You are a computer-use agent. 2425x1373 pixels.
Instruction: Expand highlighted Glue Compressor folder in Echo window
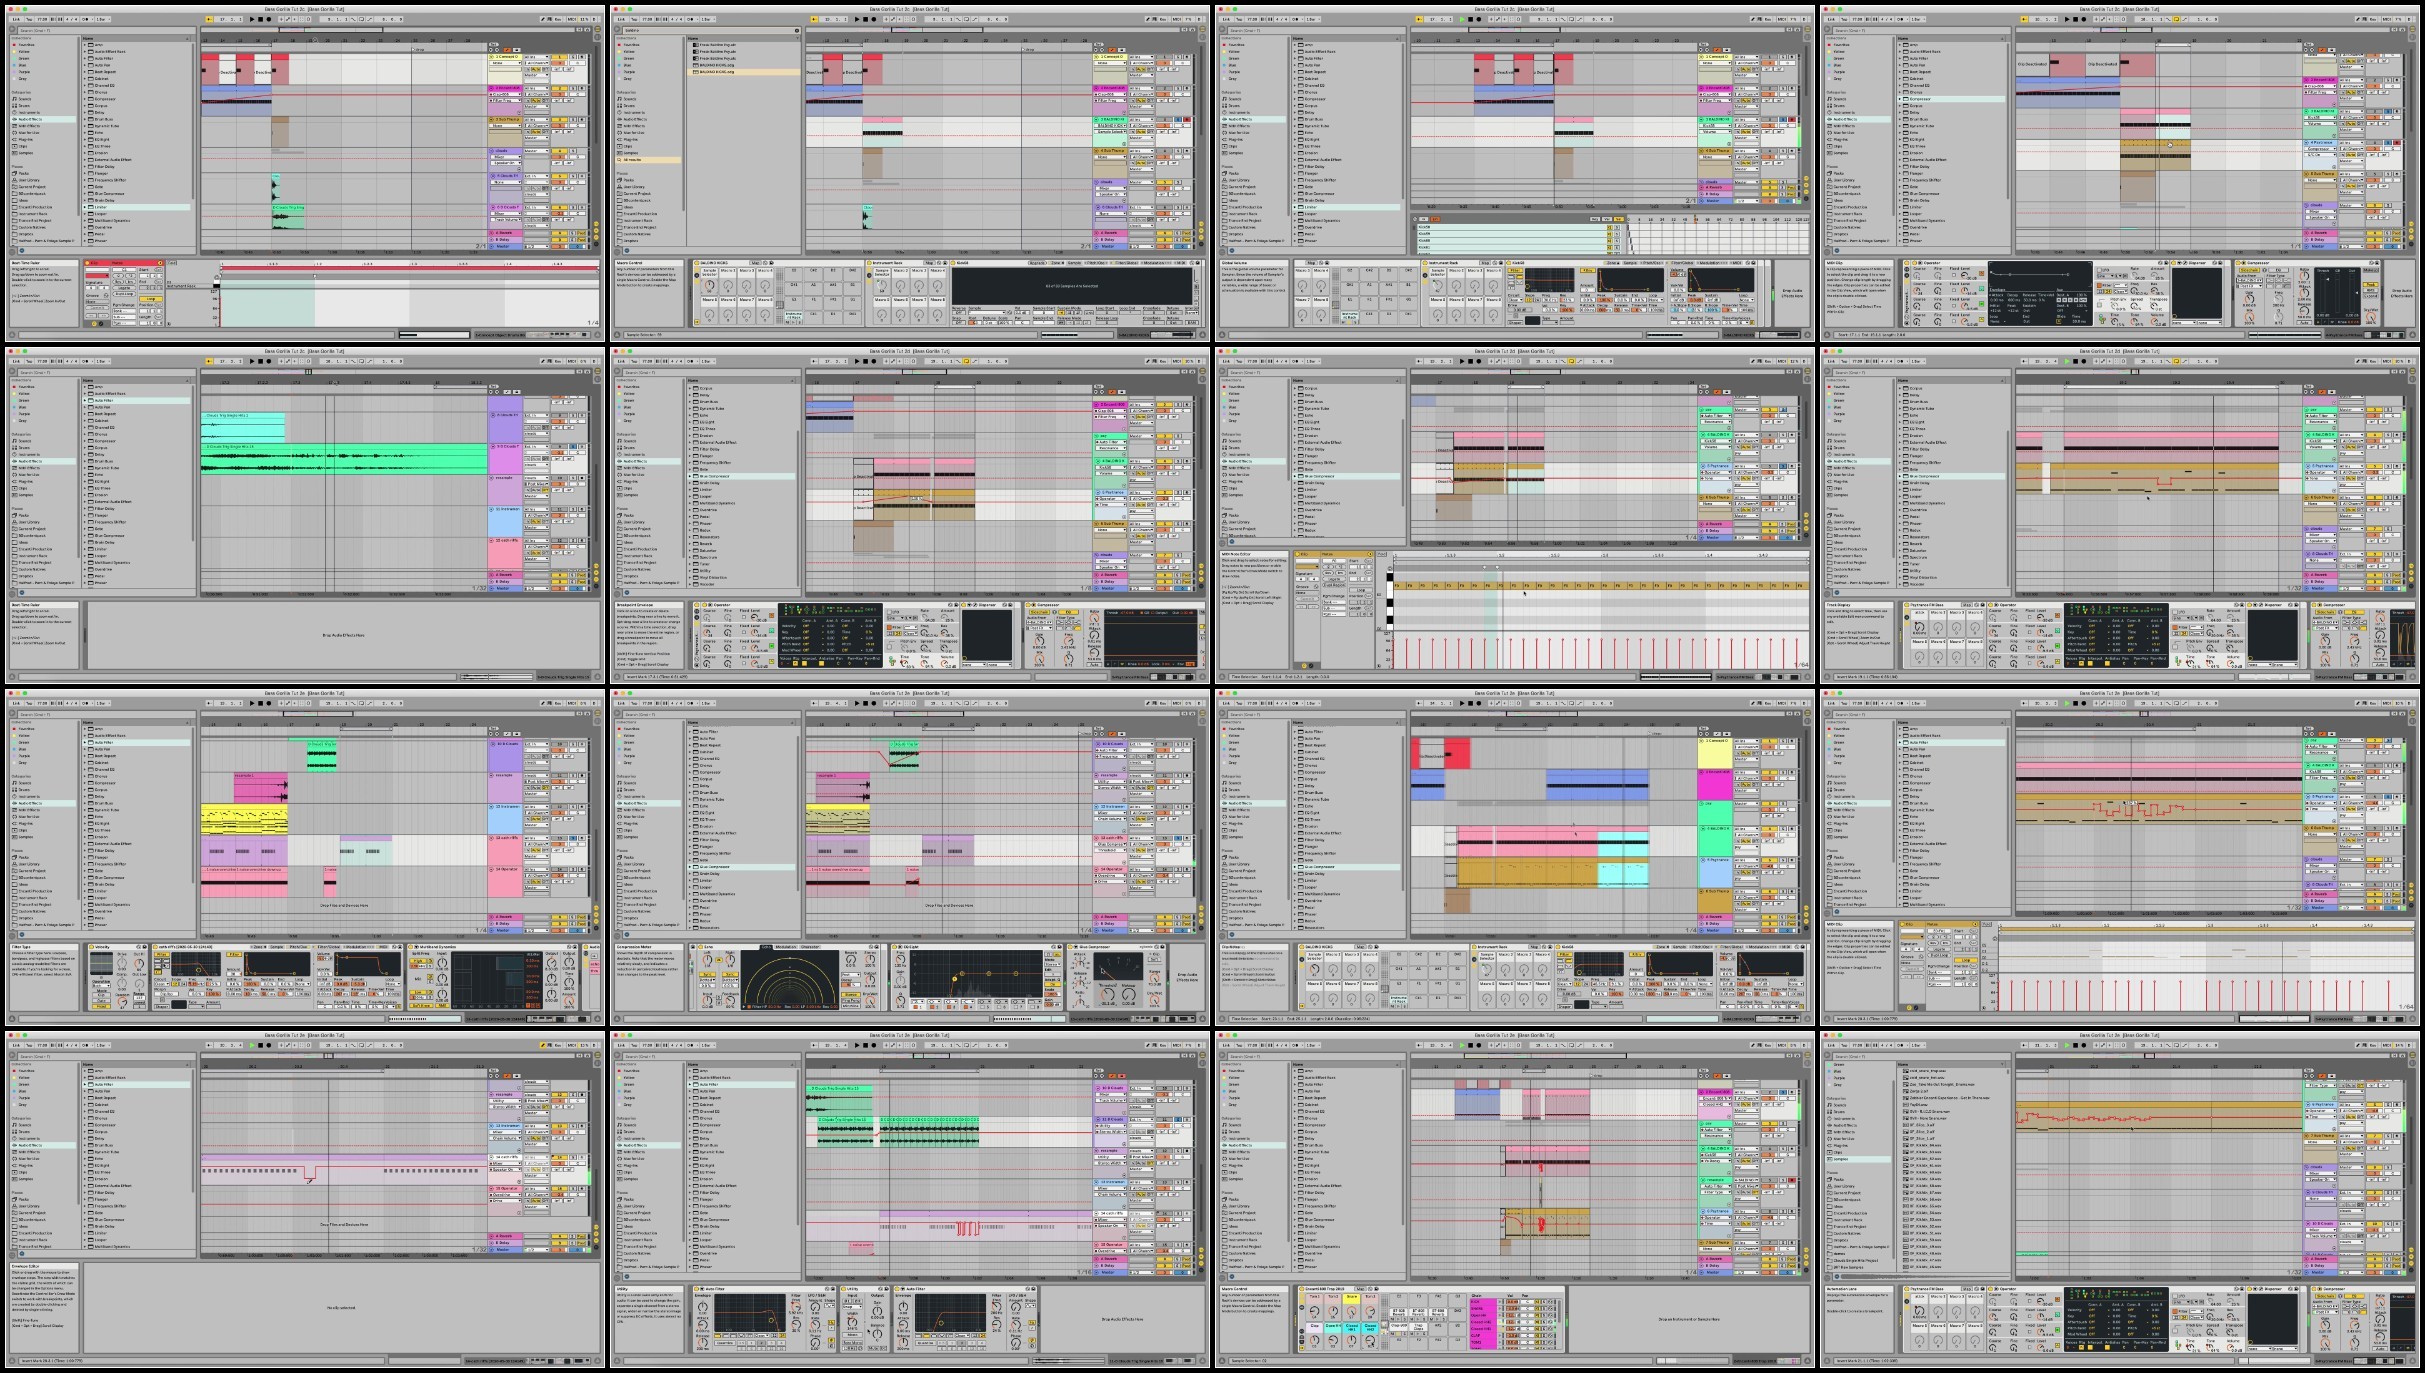coord(689,867)
